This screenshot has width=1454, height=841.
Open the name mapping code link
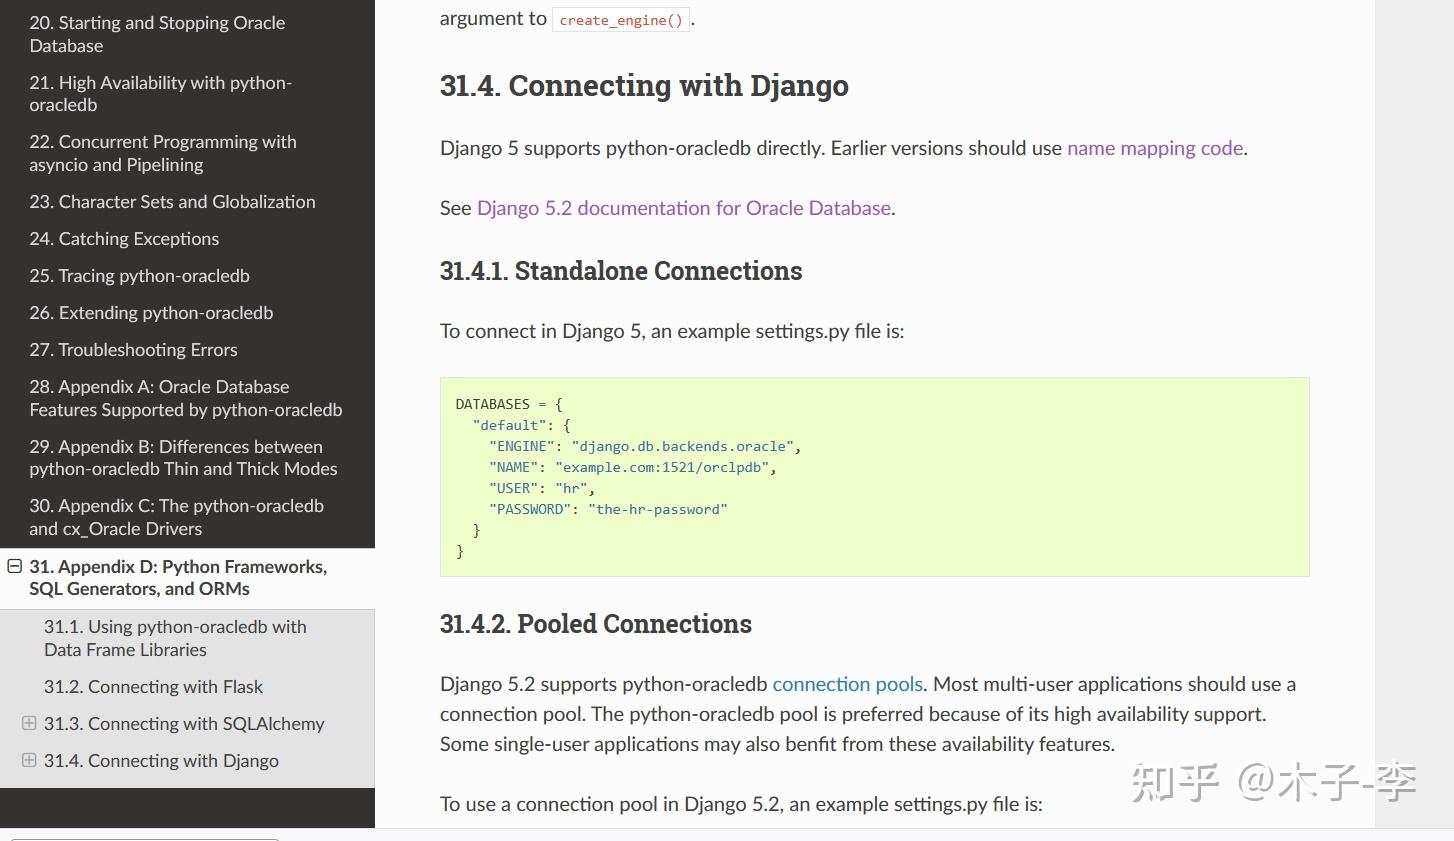coord(1154,148)
